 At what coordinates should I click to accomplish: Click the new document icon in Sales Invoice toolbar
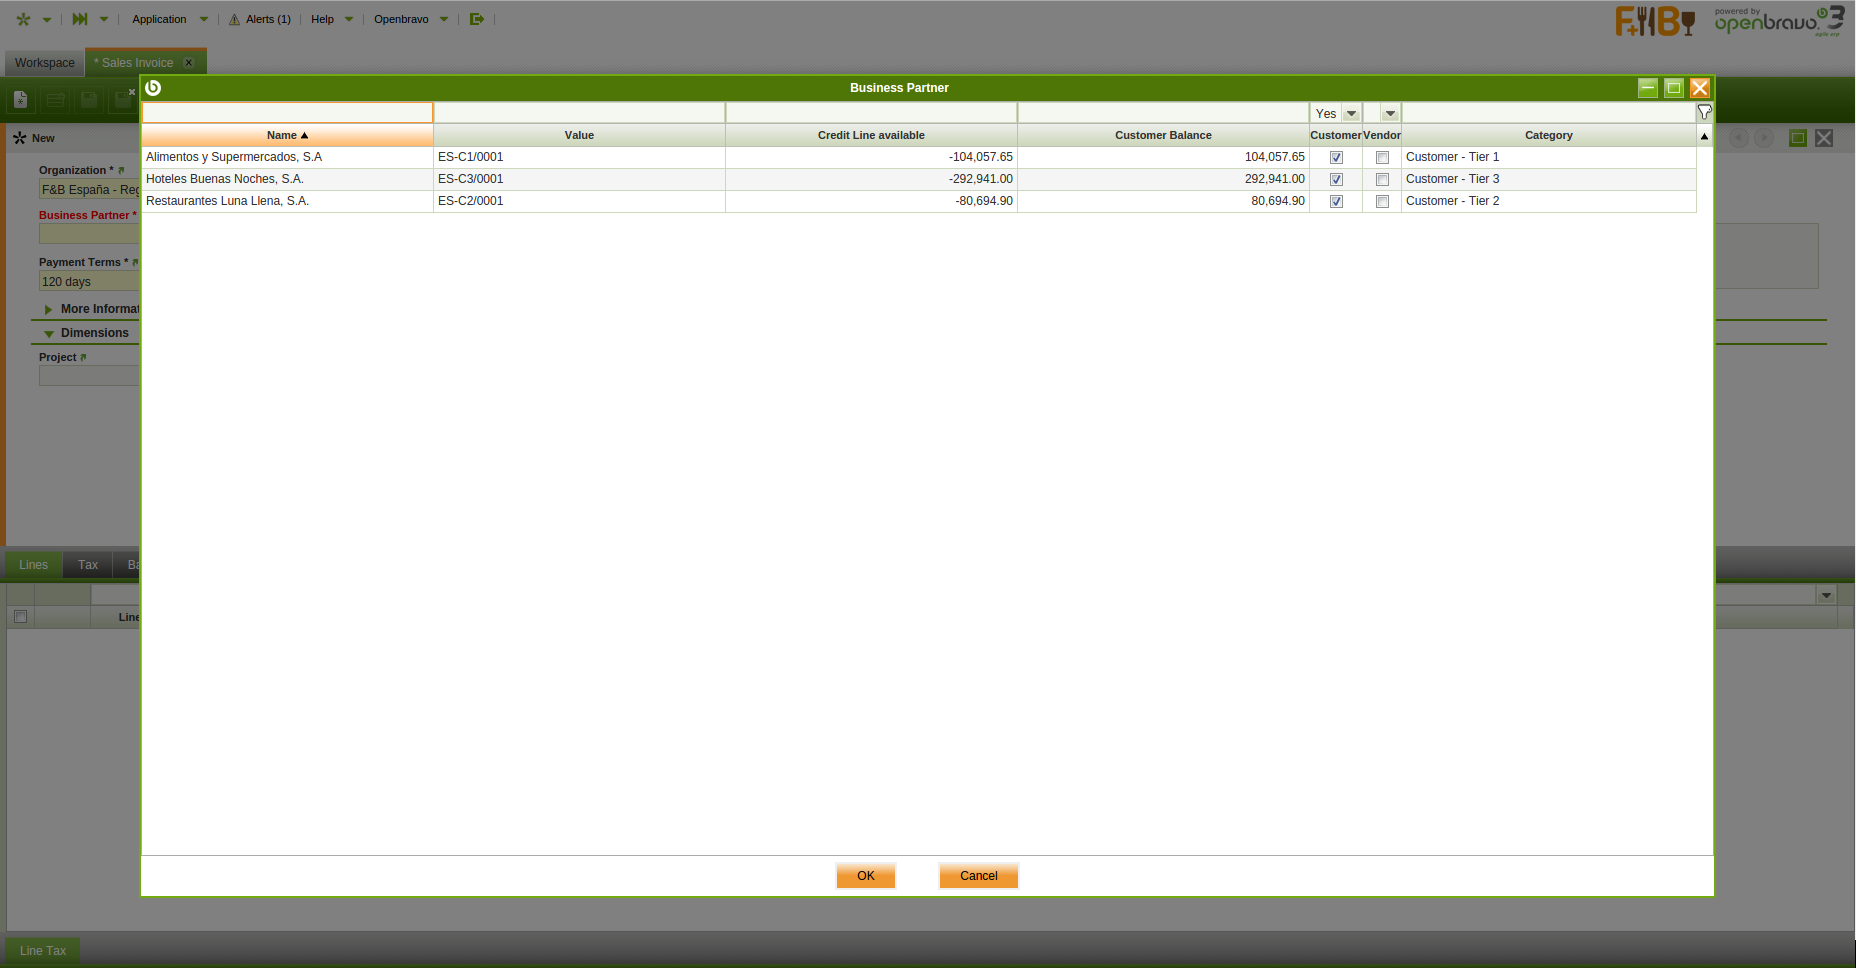click(20, 99)
